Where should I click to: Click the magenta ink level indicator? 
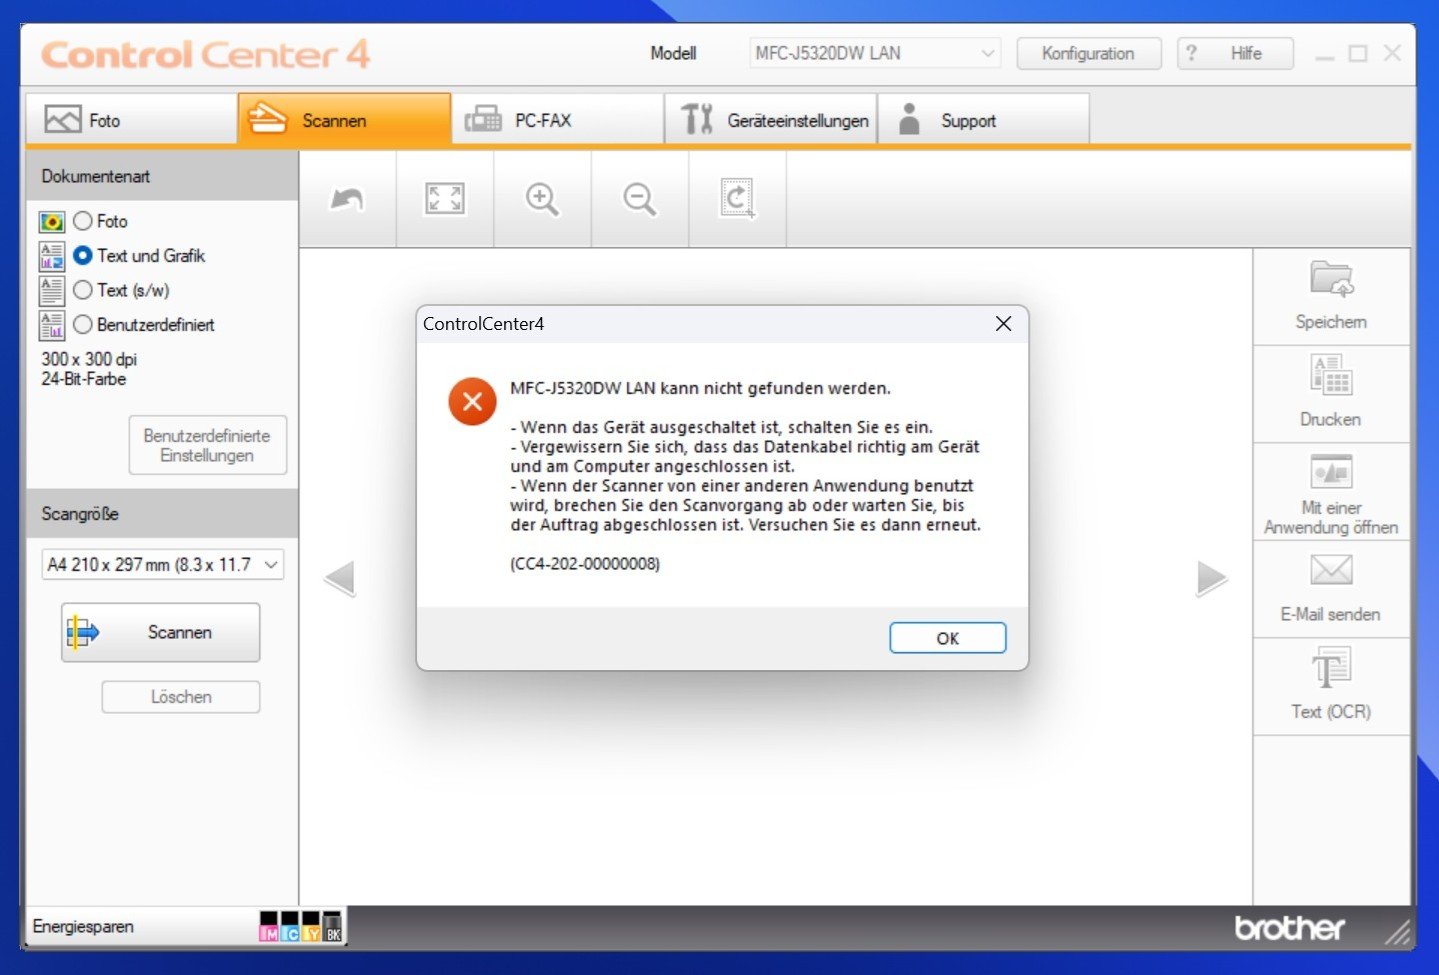pos(269,926)
